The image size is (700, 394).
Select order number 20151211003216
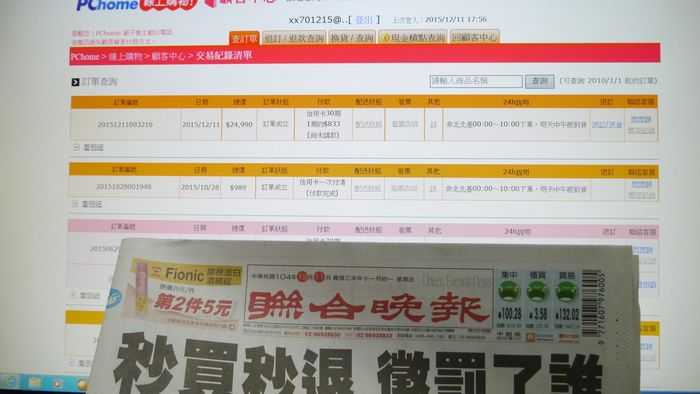(x=125, y=125)
